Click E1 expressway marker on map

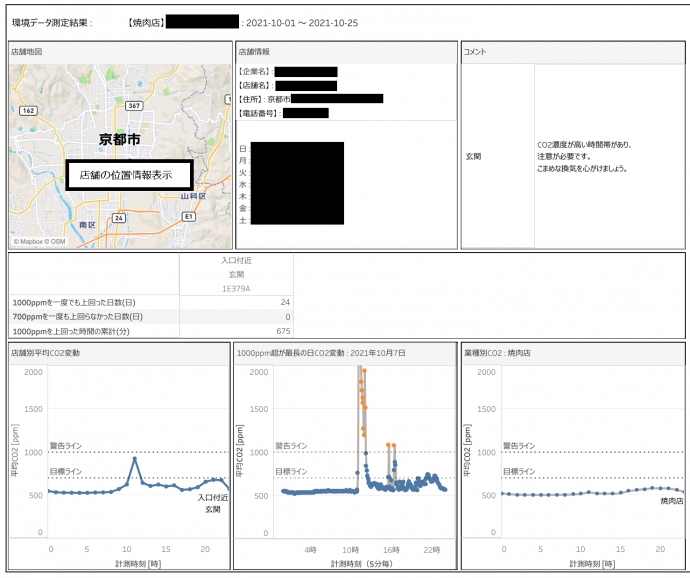[188, 216]
